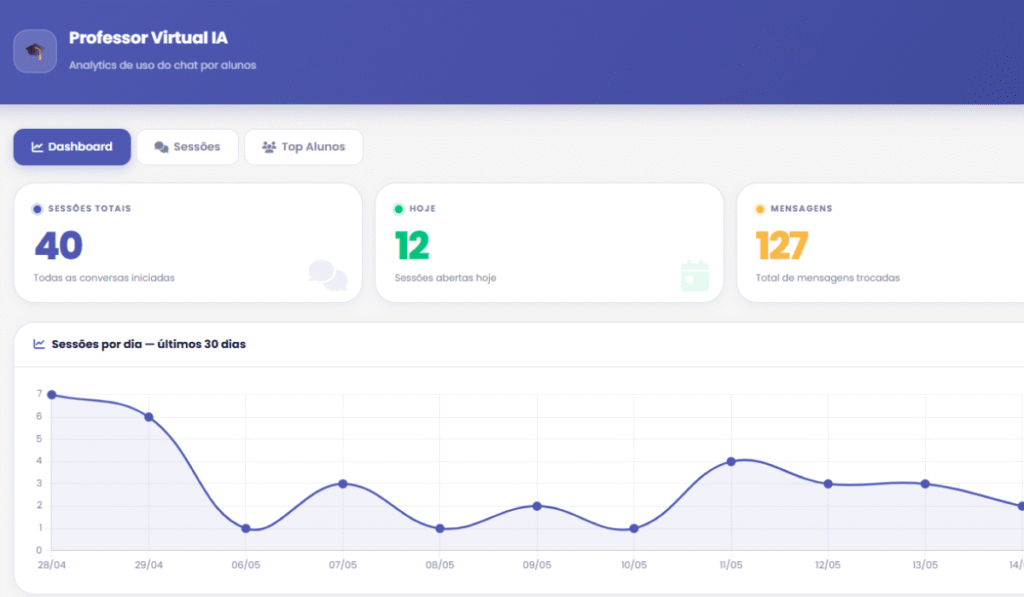Image resolution: width=1024 pixels, height=597 pixels.
Task: Click the Professor Virtual IA title
Action: coord(148,38)
